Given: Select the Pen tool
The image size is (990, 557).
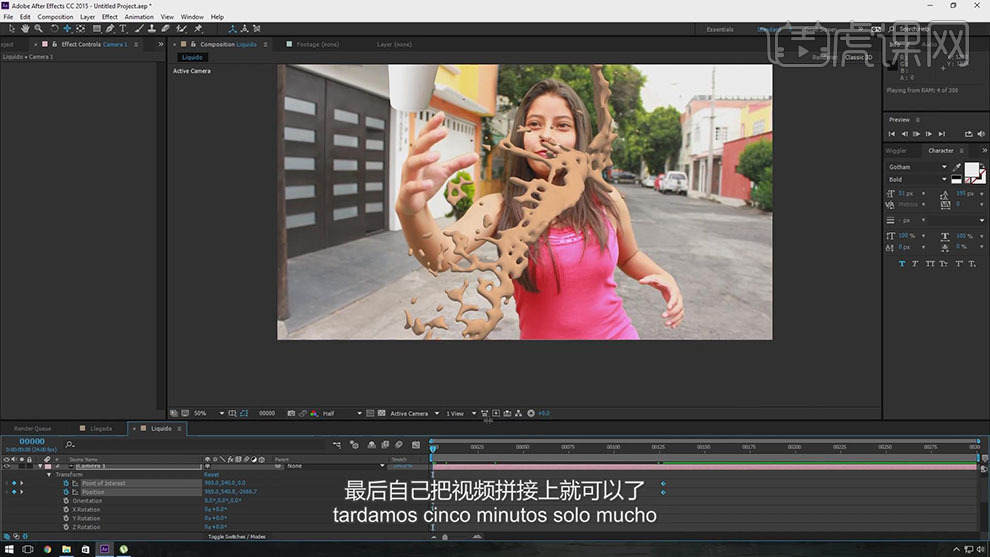Looking at the screenshot, I should (110, 28).
